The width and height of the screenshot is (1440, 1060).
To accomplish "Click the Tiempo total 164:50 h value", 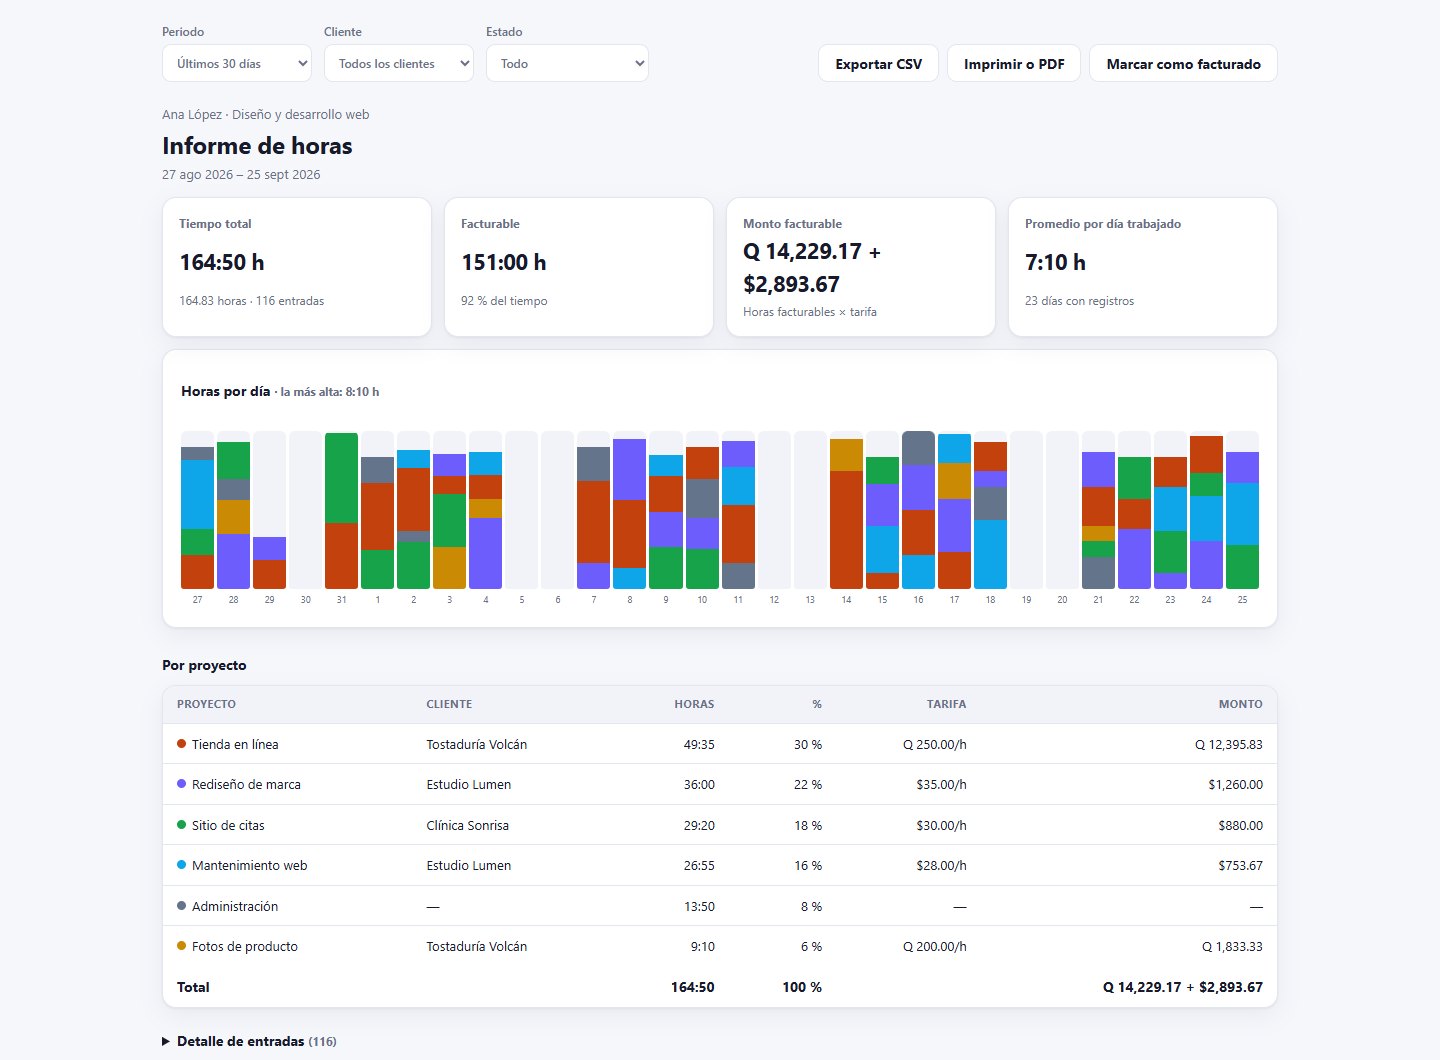I will pyautogui.click(x=222, y=262).
